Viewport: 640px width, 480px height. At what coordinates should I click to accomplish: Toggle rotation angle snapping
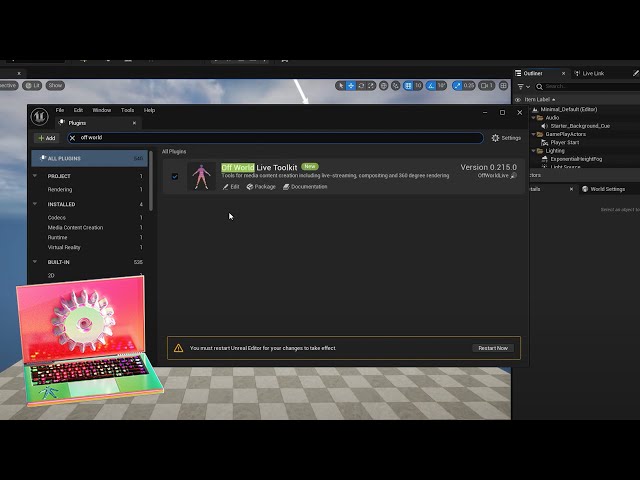click(431, 86)
